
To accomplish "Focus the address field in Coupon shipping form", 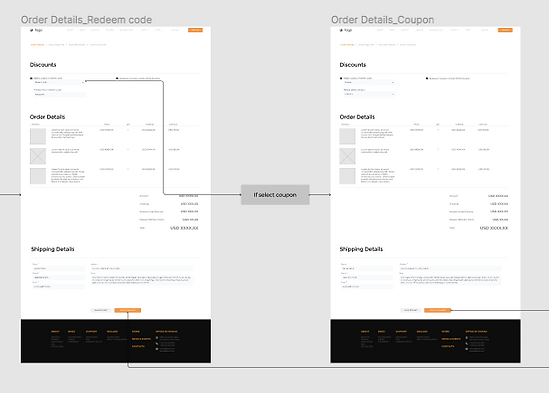I will (x=451, y=269).
